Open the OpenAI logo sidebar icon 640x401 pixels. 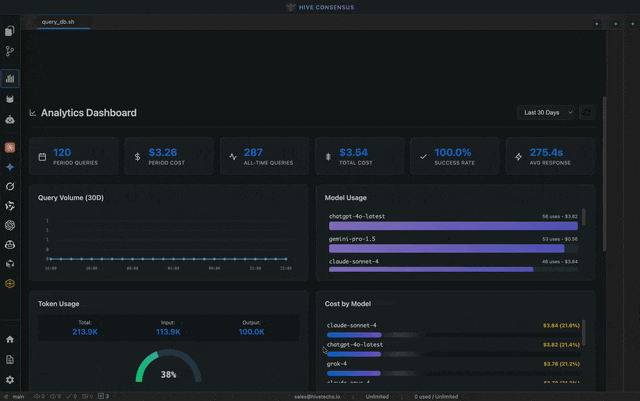(x=10, y=225)
